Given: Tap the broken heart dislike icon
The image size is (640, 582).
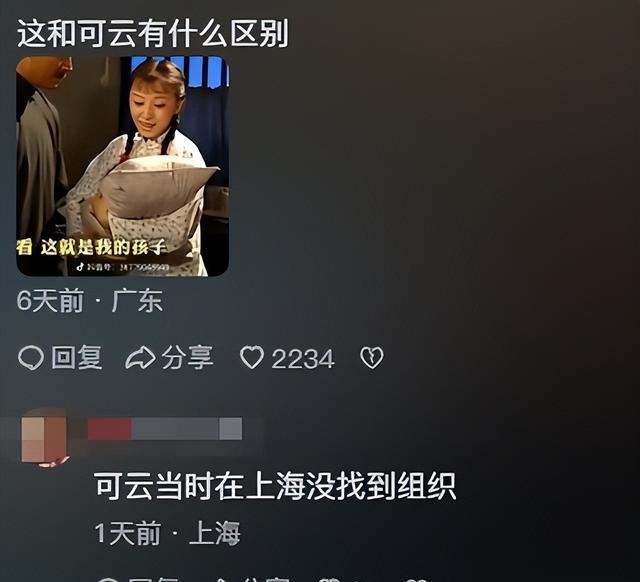Looking at the screenshot, I should [x=372, y=358].
